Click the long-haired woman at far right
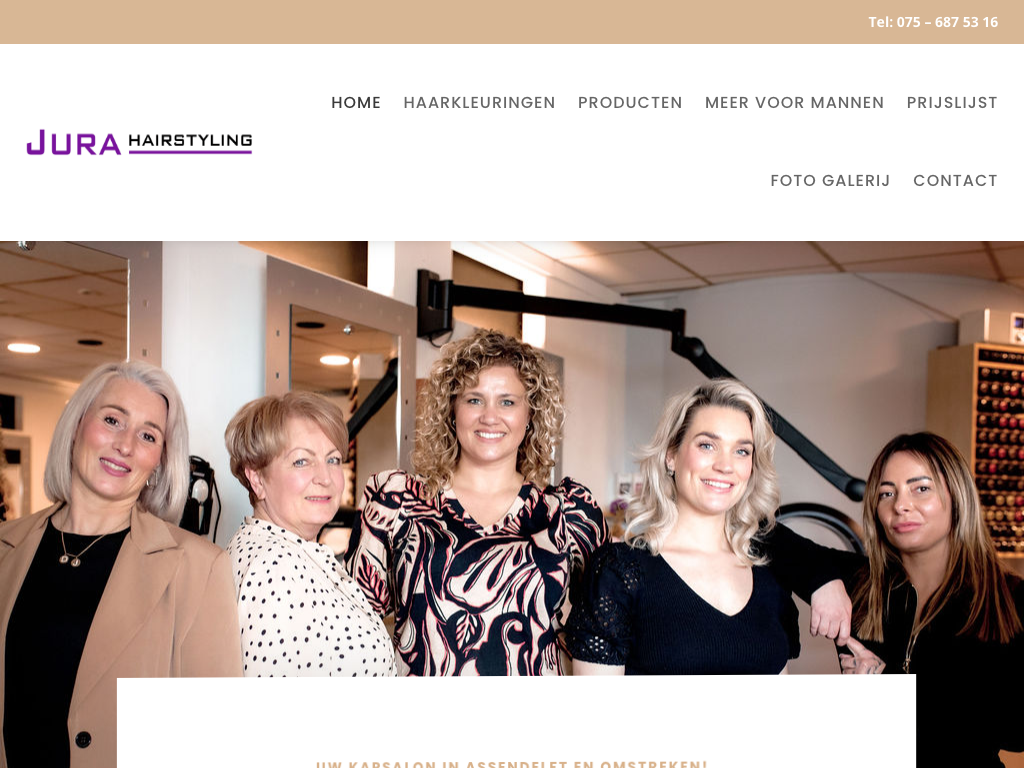This screenshot has width=1024, height=768. click(934, 588)
